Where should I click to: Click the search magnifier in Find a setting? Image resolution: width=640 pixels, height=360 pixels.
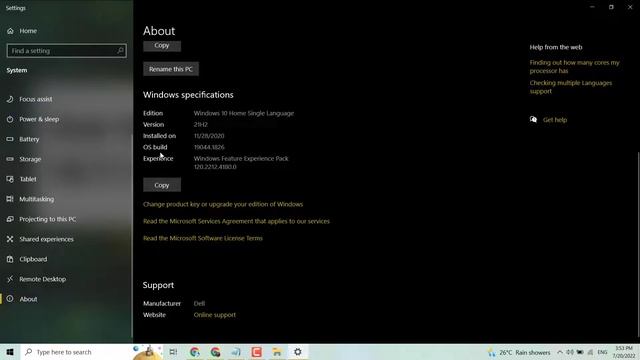tap(120, 51)
